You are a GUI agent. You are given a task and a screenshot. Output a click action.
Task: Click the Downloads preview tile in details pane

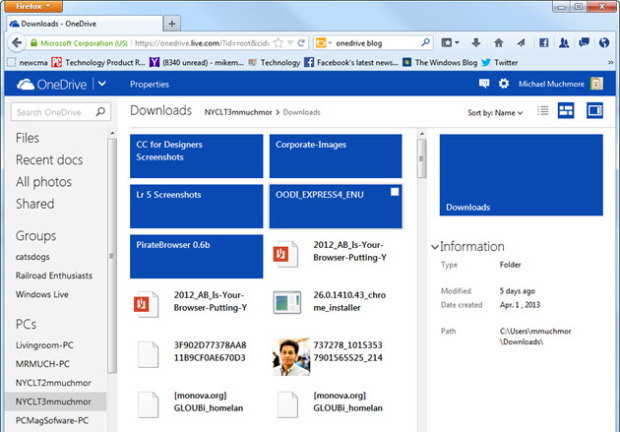coord(521,175)
